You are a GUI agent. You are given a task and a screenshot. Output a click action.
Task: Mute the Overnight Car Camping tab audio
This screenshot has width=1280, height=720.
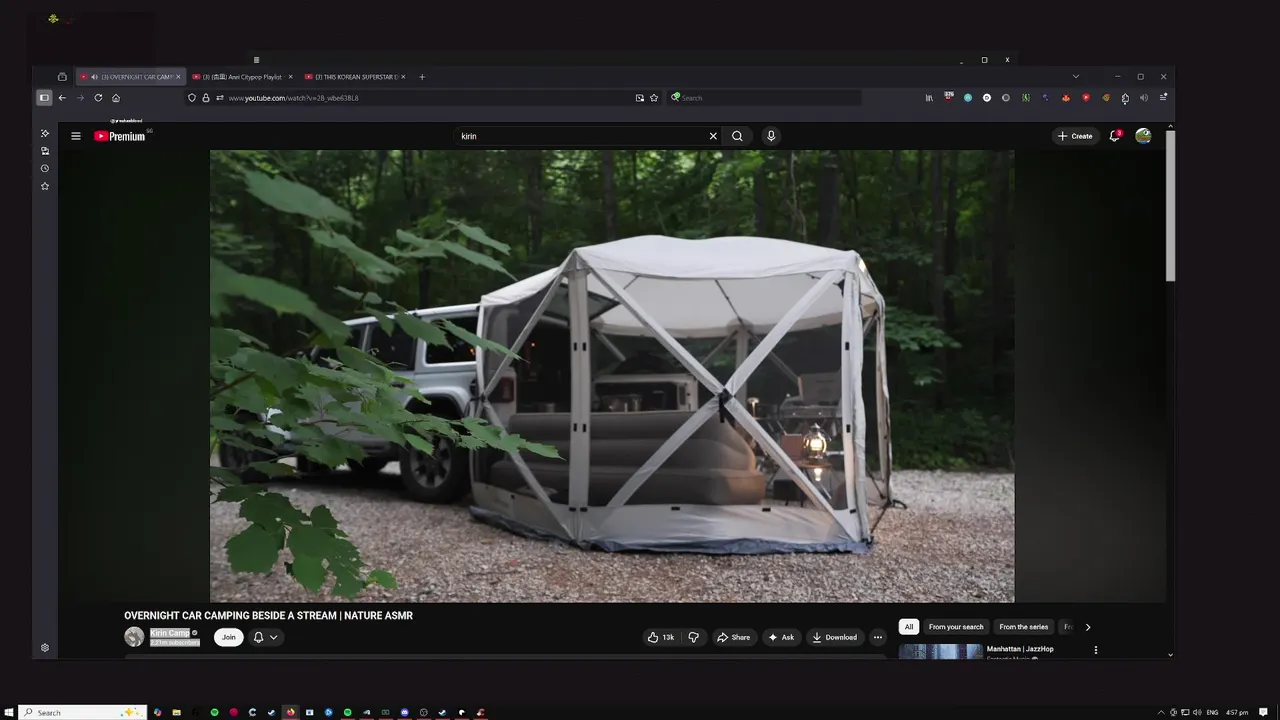96,77
